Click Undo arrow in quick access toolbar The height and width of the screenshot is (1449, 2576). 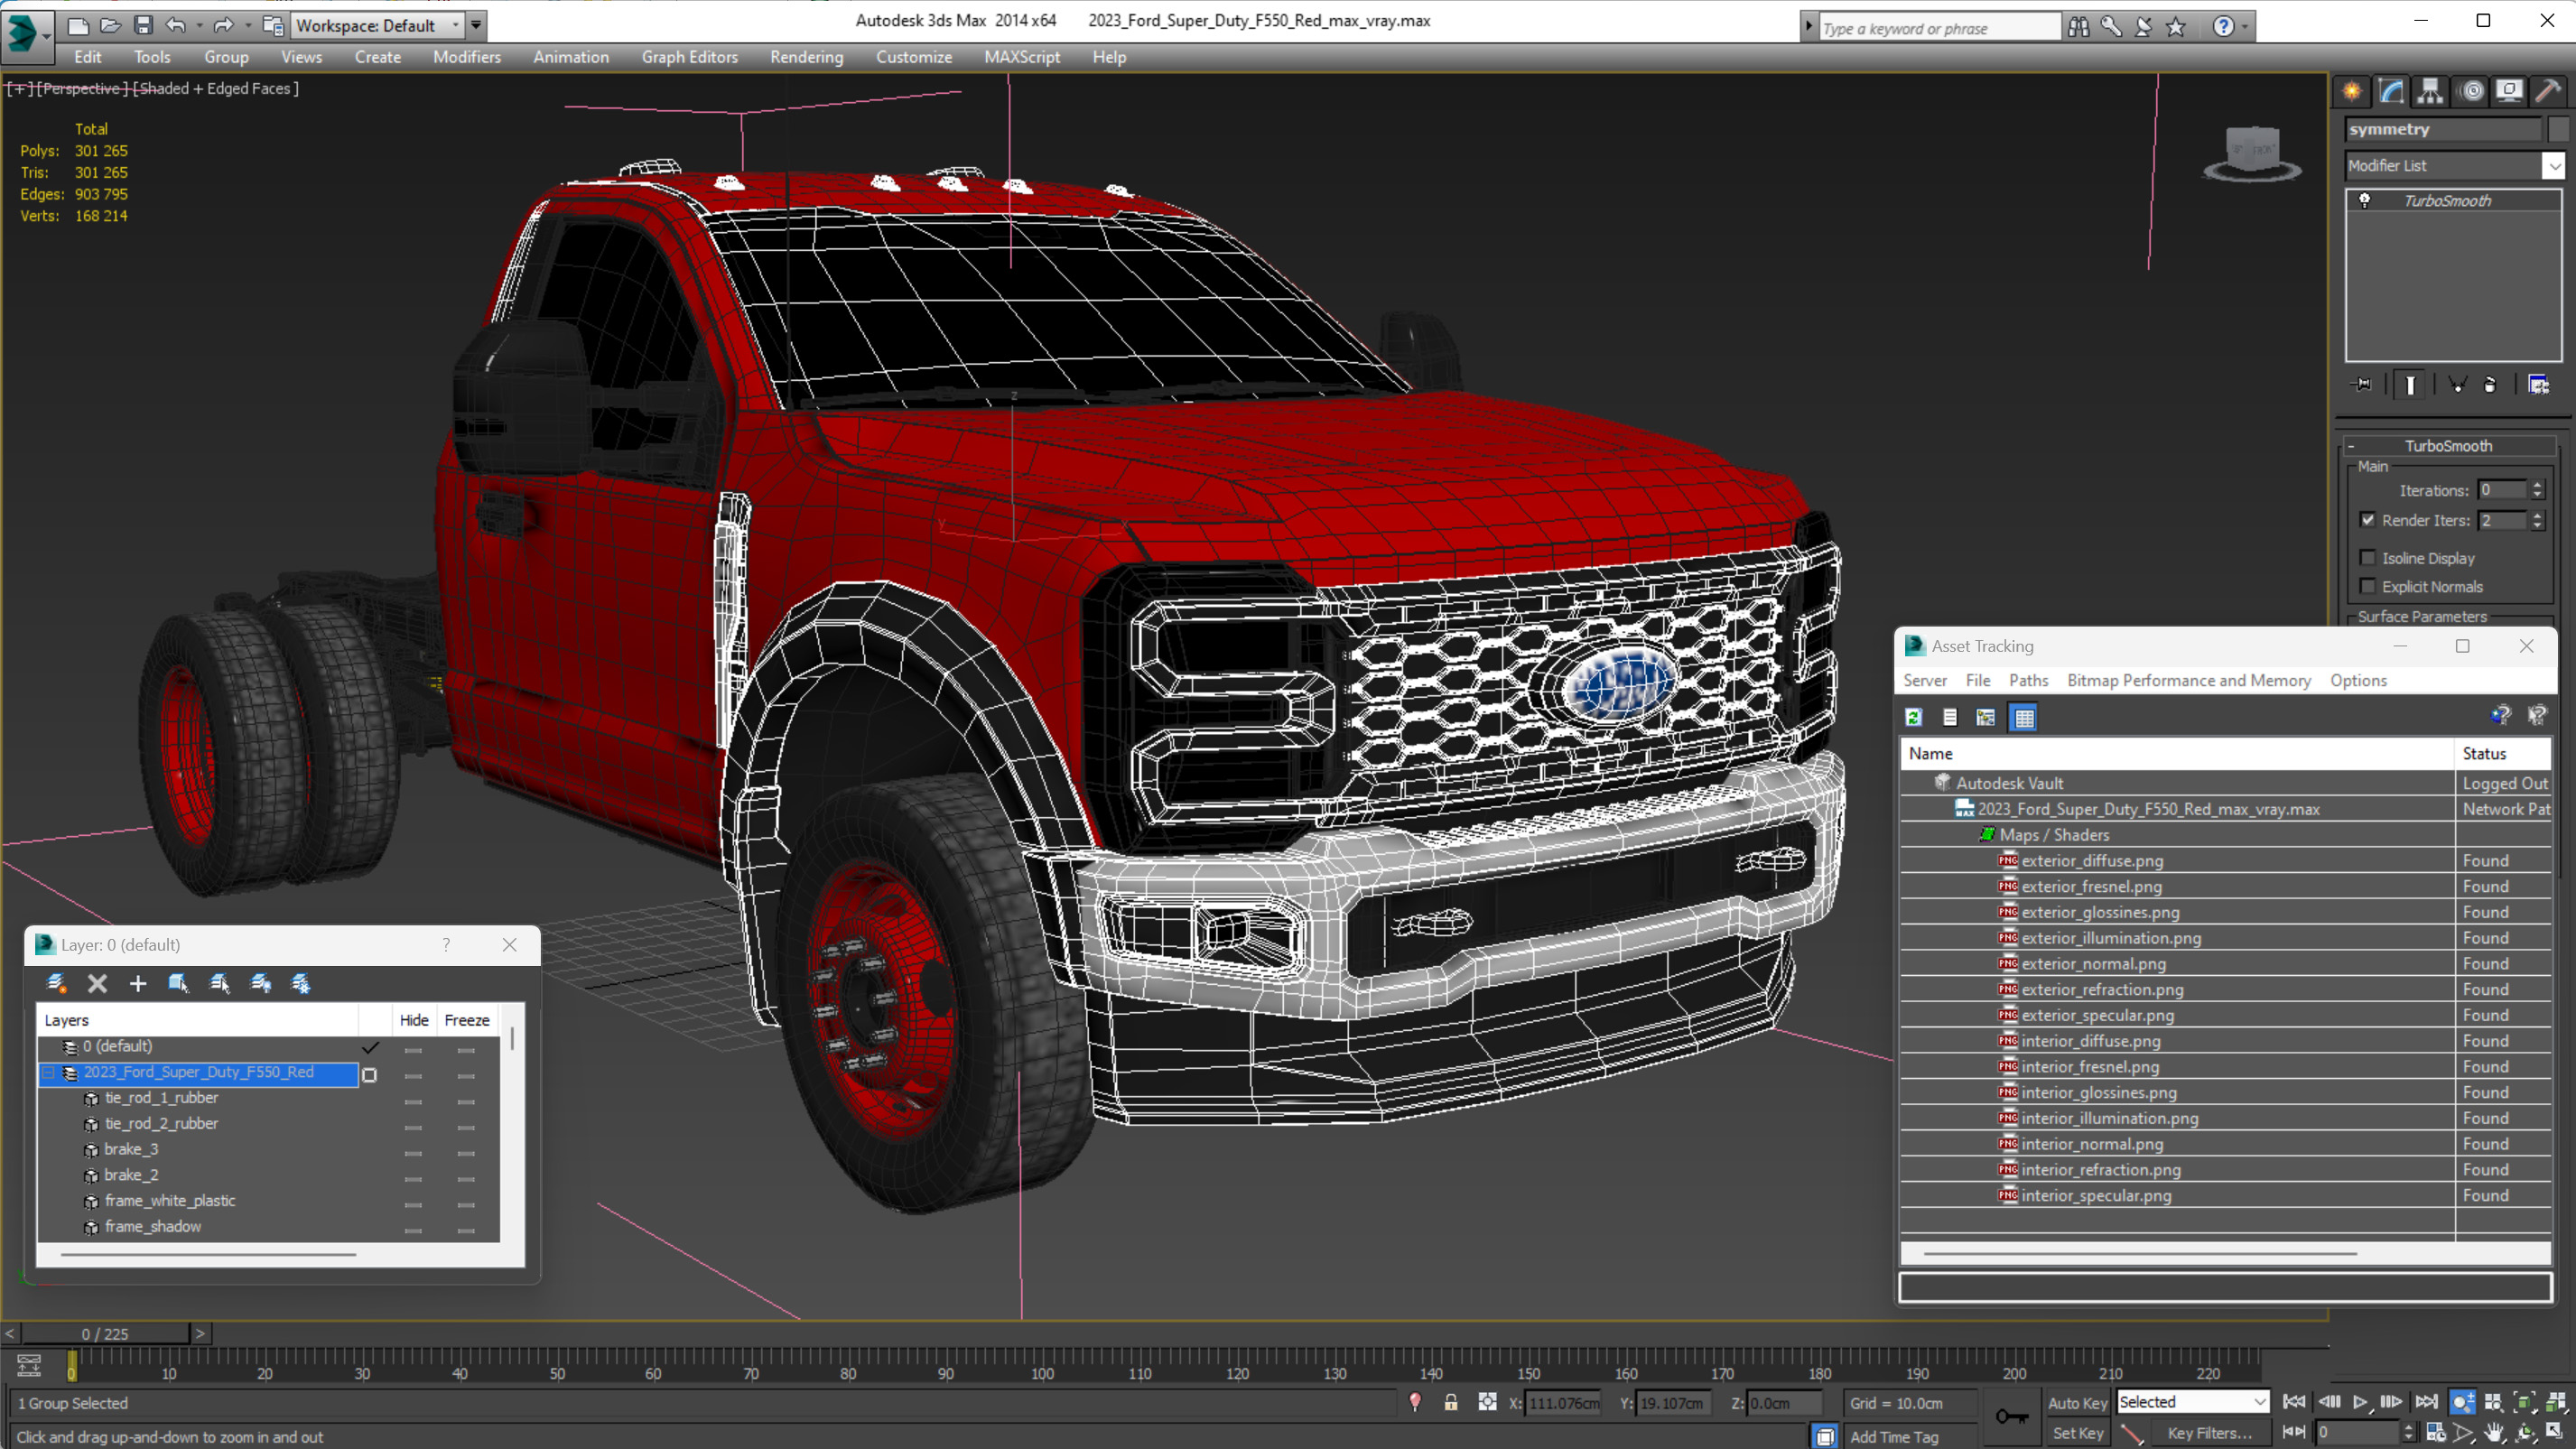(x=176, y=25)
